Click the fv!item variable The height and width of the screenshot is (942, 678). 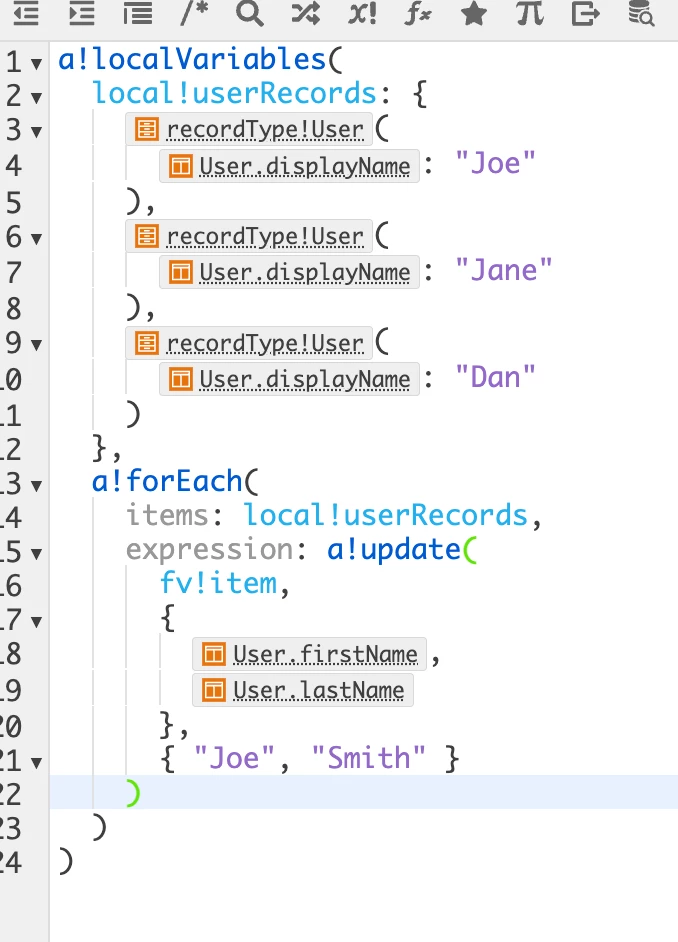pyautogui.click(x=218, y=583)
